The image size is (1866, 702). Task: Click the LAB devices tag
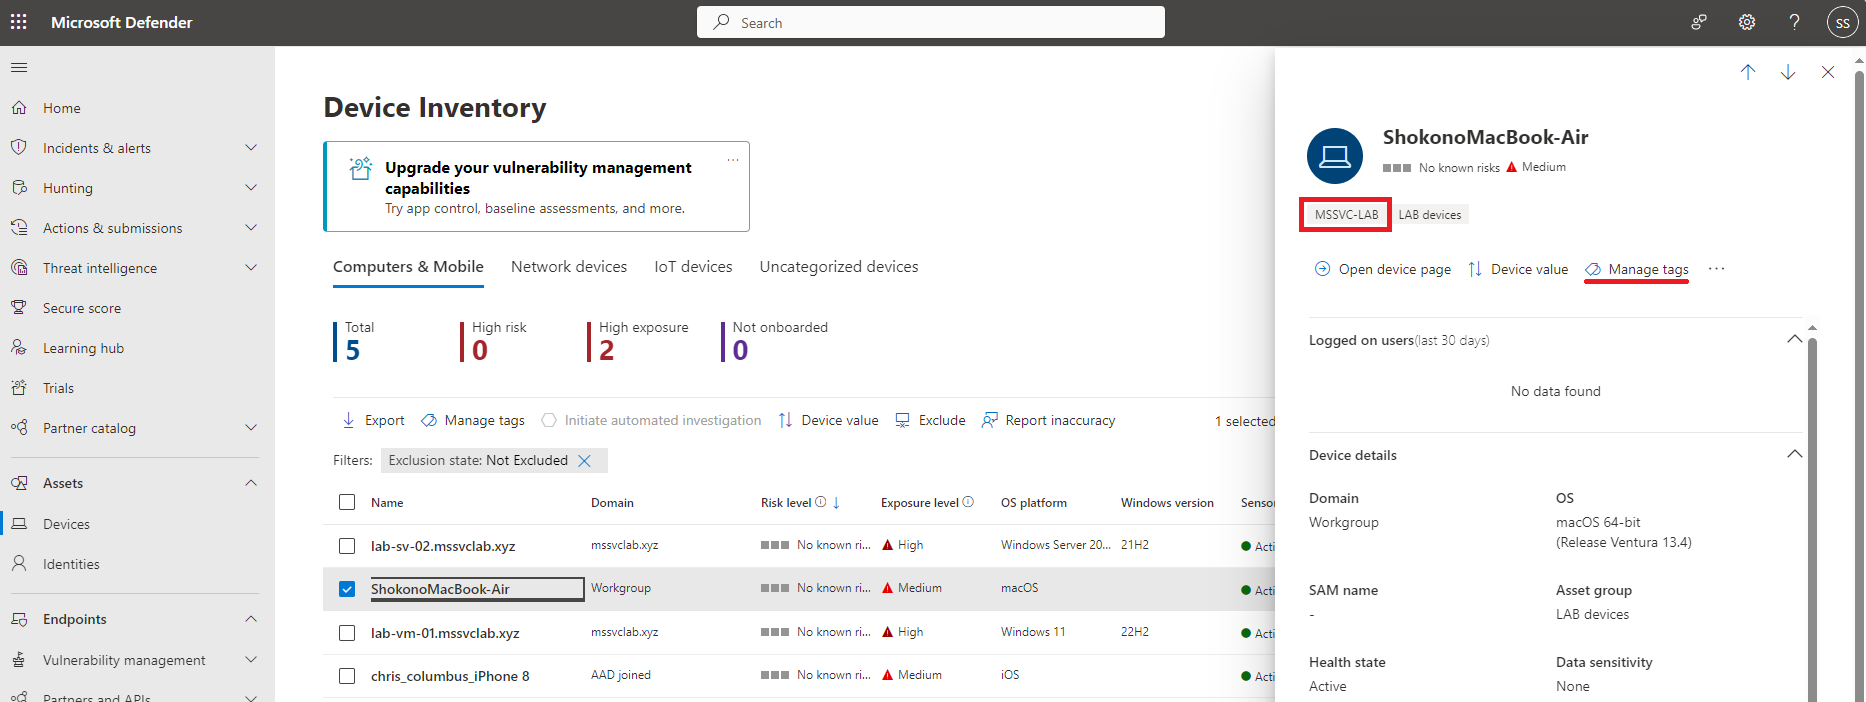click(1430, 215)
